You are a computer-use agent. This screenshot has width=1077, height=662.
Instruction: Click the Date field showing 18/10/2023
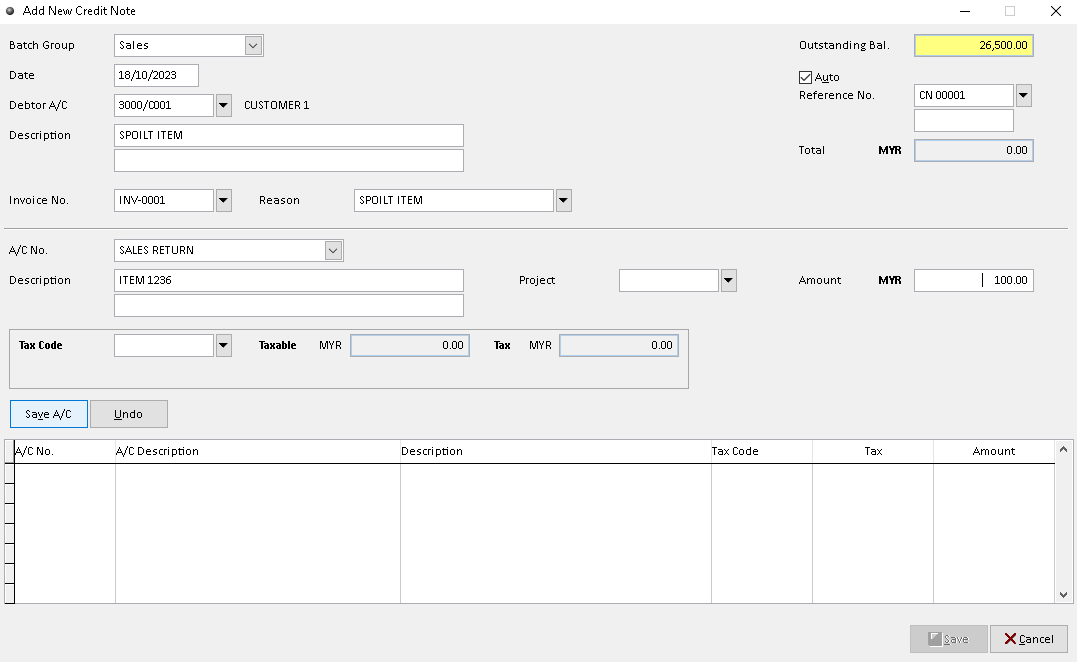coord(155,75)
